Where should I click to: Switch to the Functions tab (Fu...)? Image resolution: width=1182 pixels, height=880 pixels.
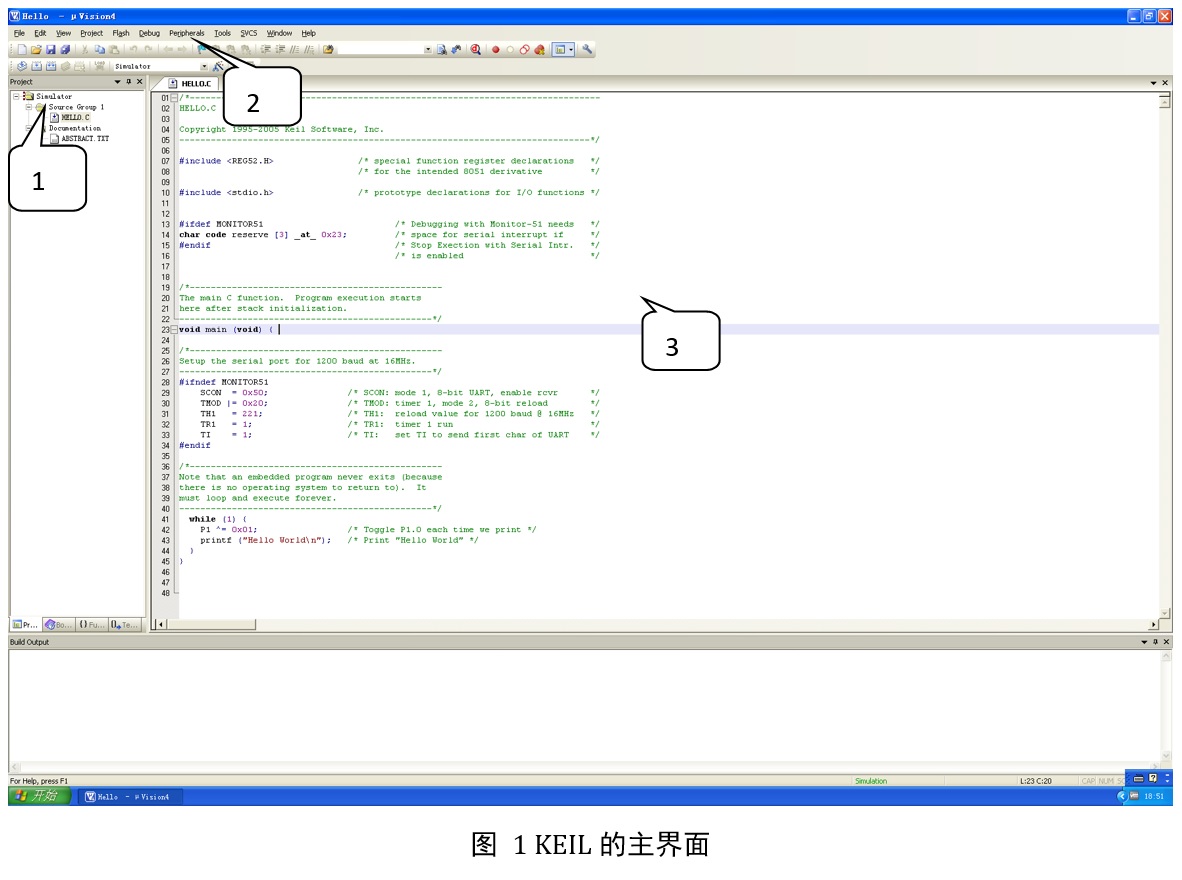click(91, 624)
